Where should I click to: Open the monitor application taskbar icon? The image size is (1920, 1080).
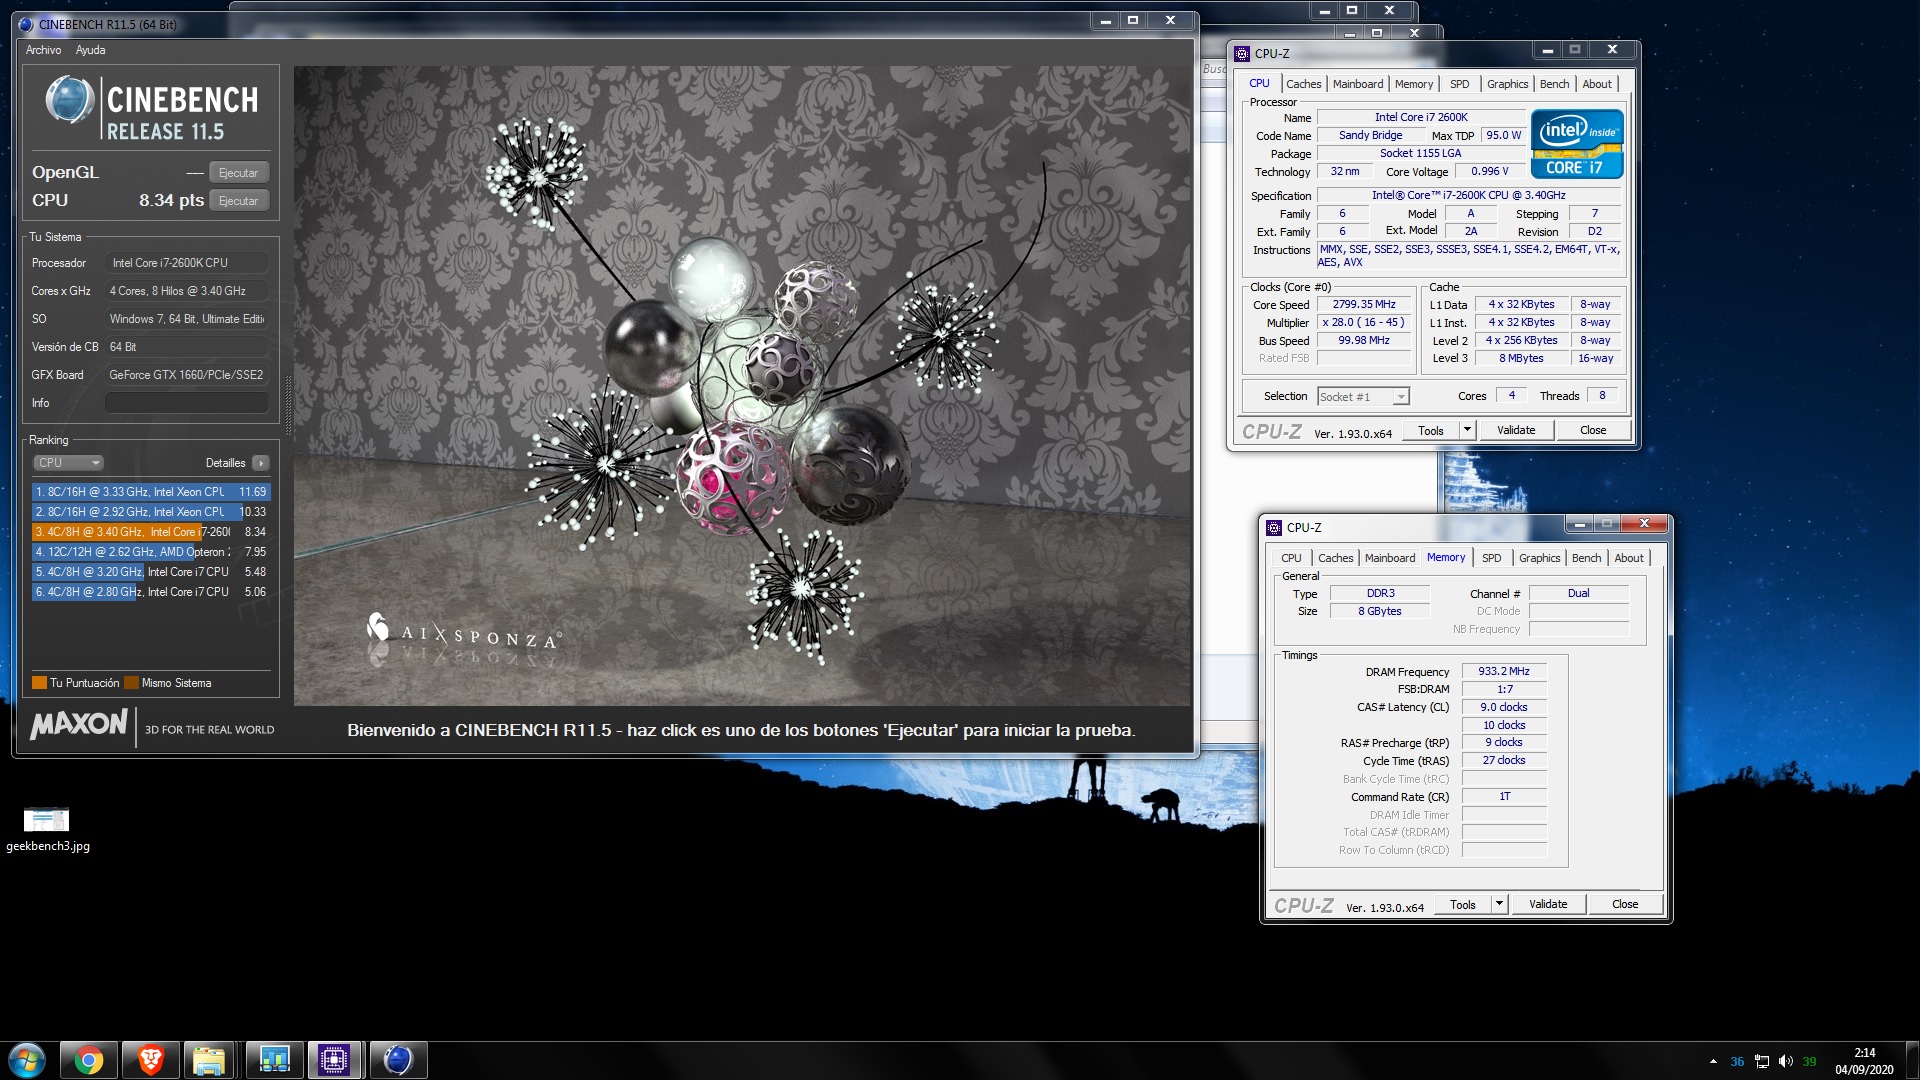coord(274,1060)
